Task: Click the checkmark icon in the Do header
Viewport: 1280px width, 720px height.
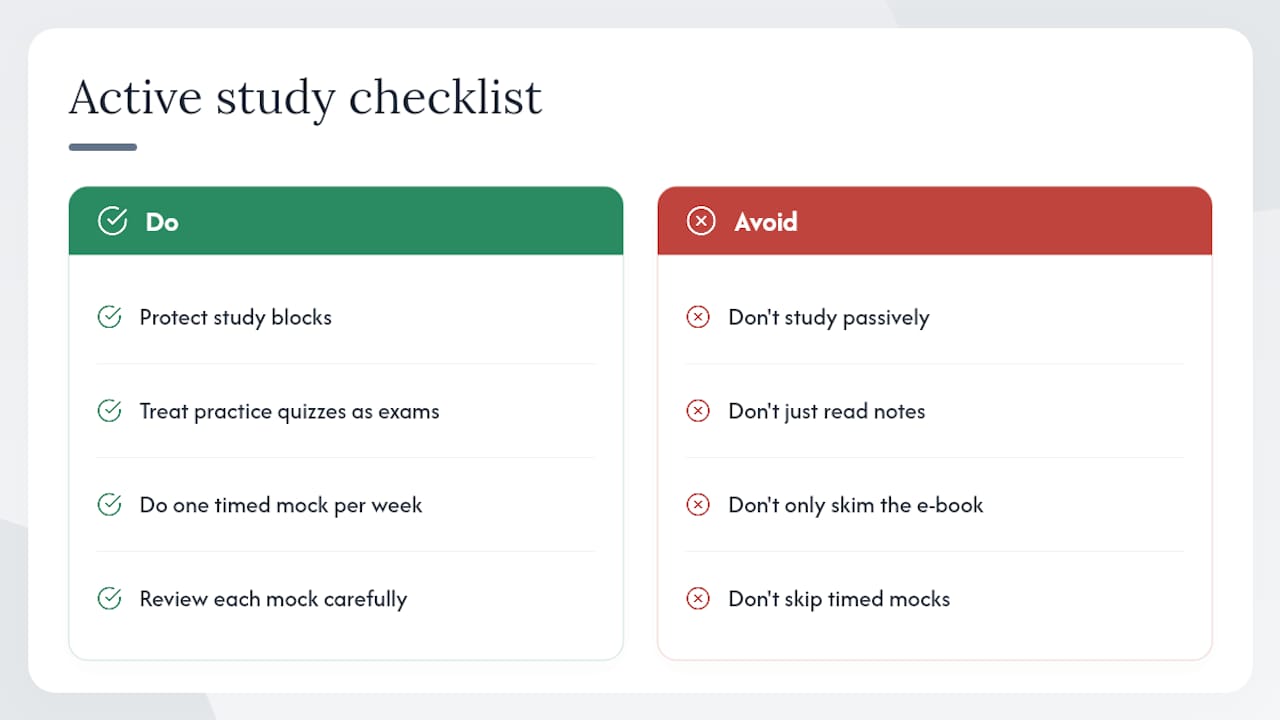Action: pyautogui.click(x=112, y=221)
